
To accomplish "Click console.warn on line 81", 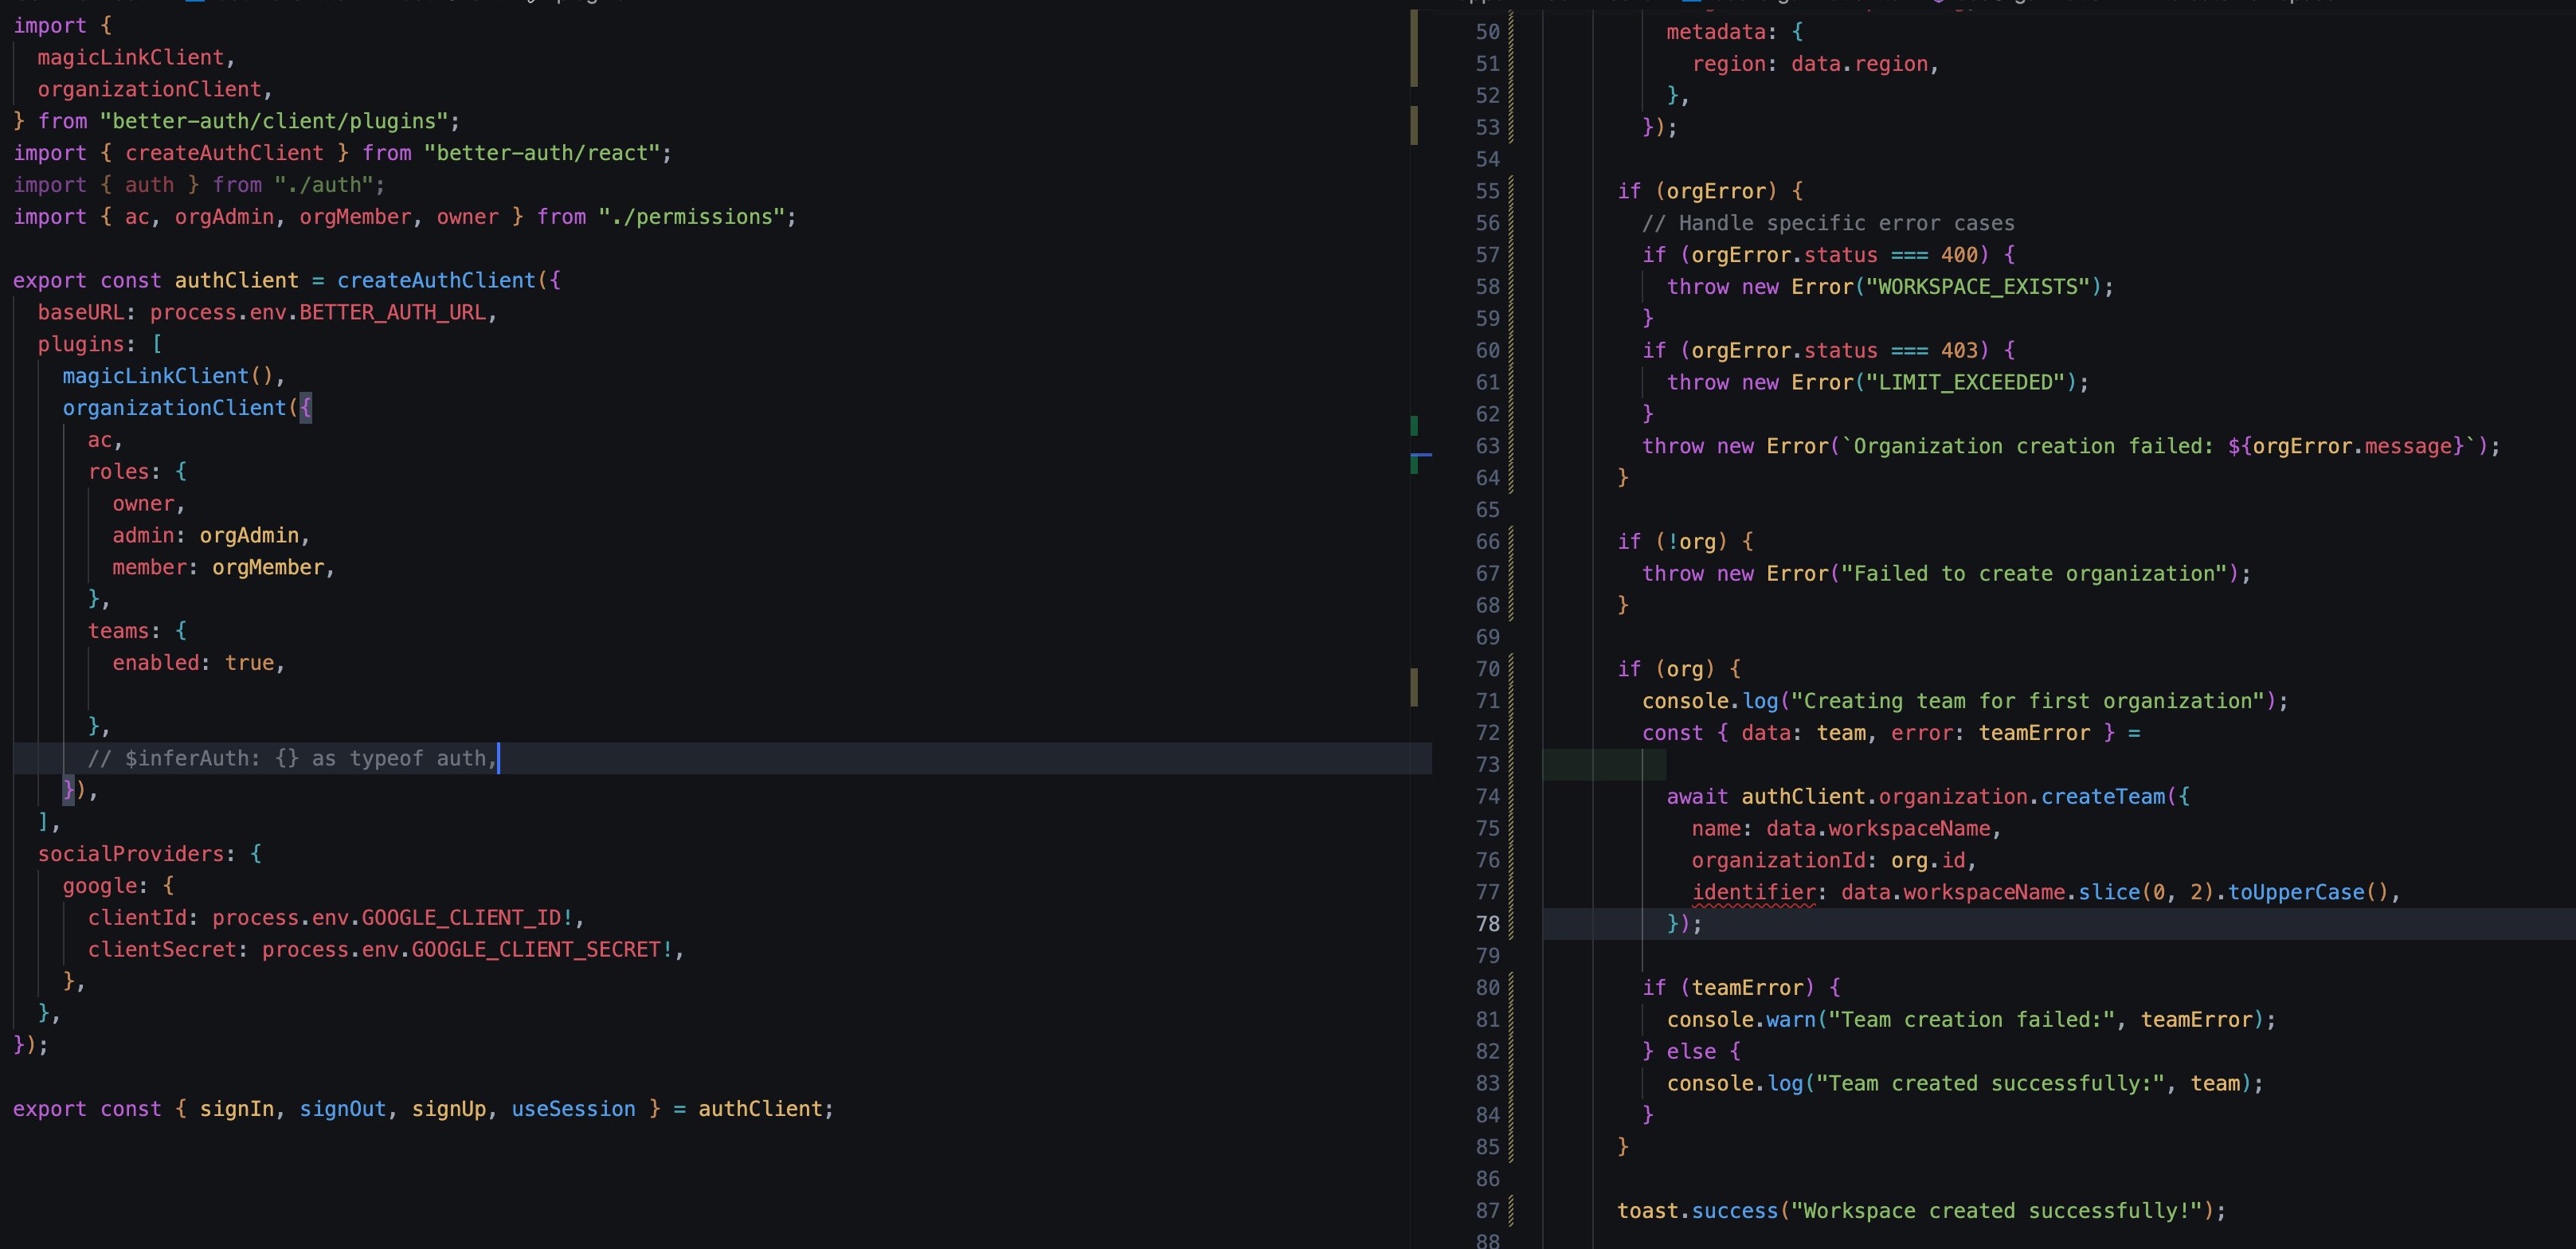I will [1741, 1020].
